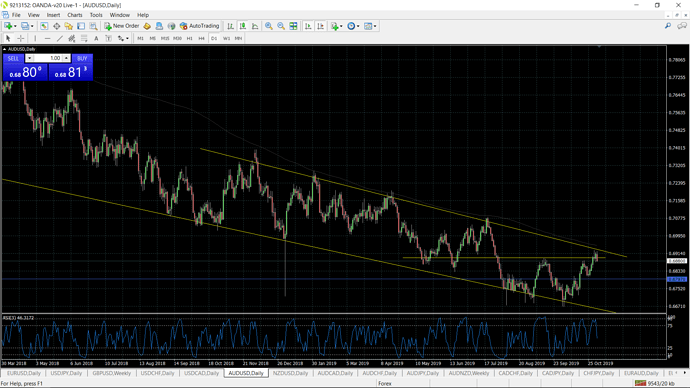The height and width of the screenshot is (388, 690).
Task: Select the Crosshair tool
Action: [x=20, y=38]
